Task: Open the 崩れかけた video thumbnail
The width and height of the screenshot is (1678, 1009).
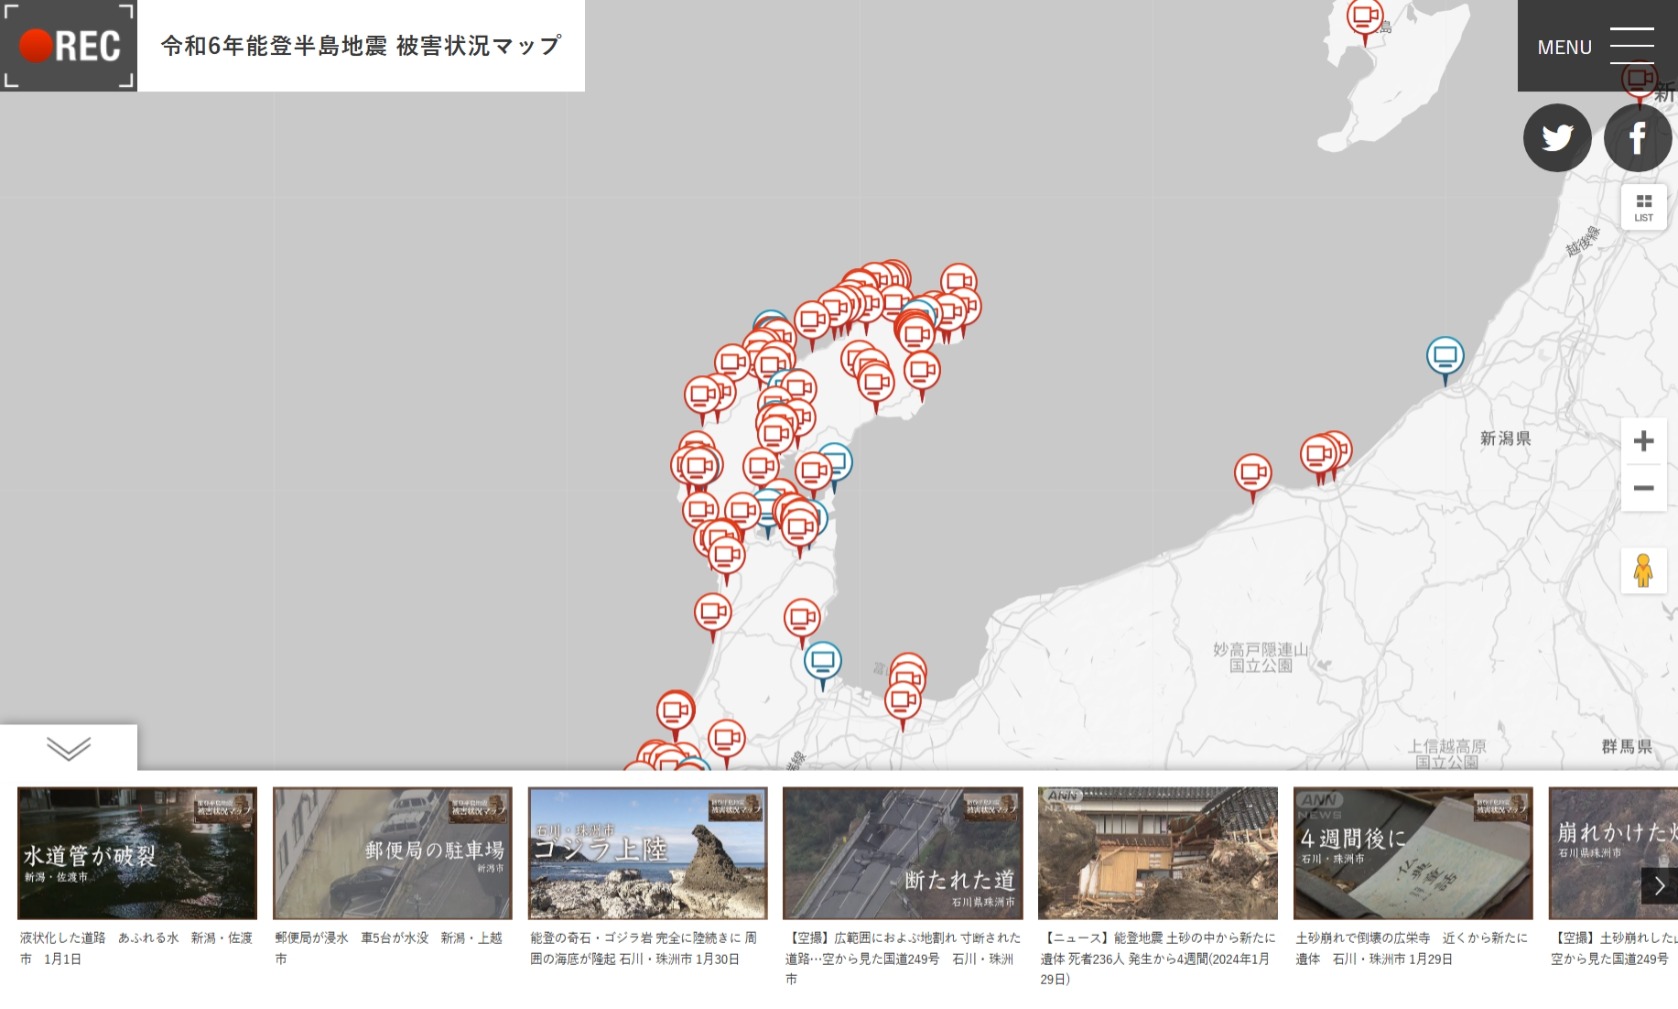Action: coord(1613,853)
